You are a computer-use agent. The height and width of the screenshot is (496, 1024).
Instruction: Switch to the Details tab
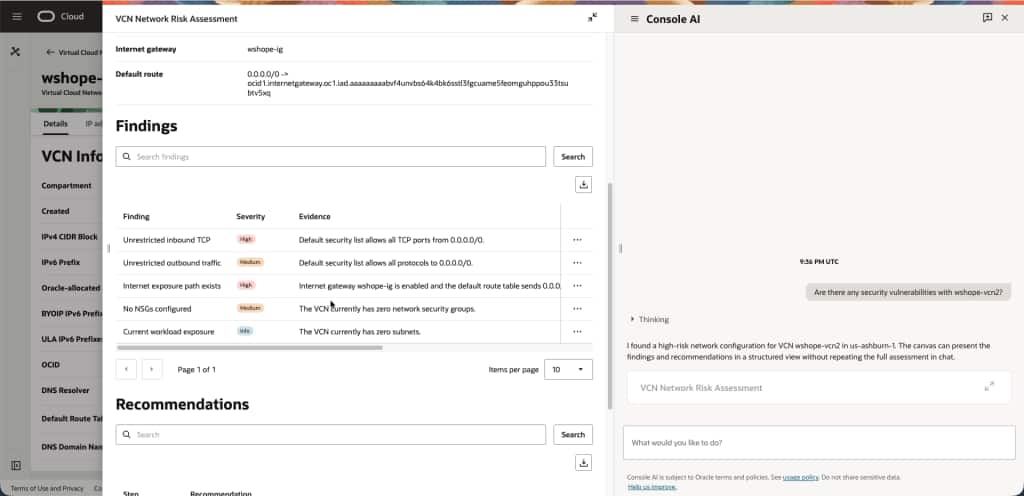pos(56,124)
